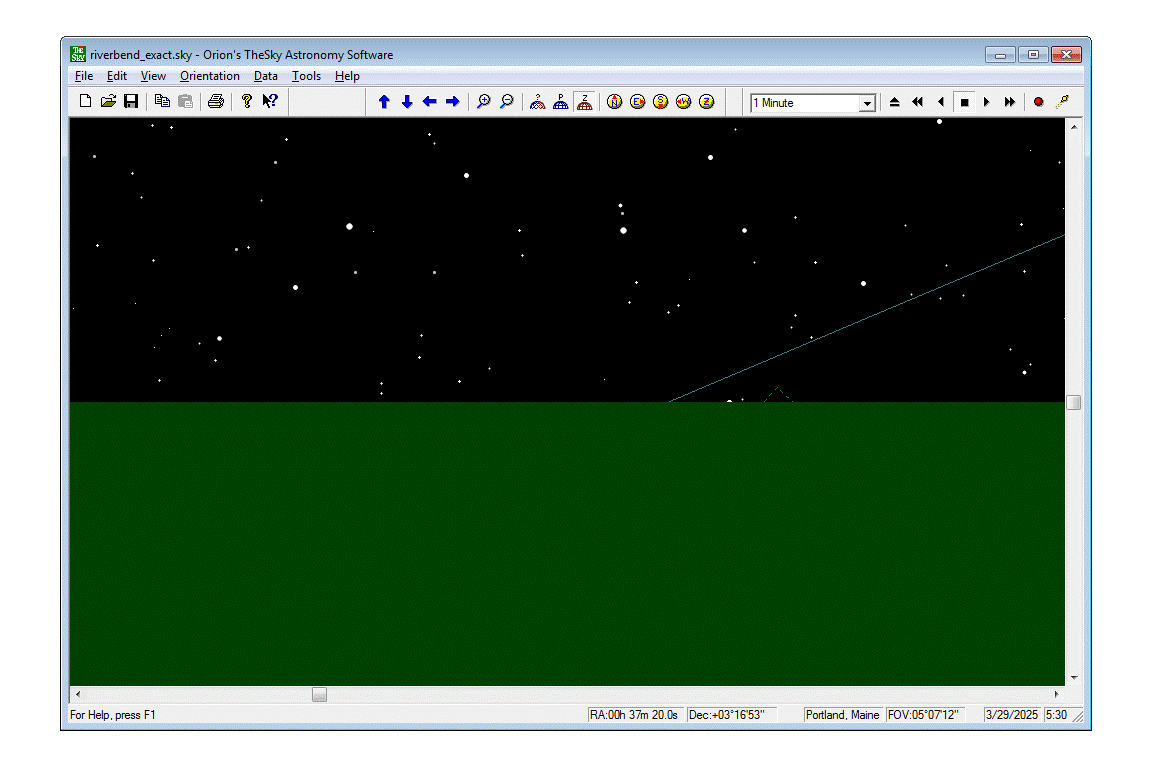Toggle the red record trail button
Viewport: 1152px width, 768px height.
pyautogui.click(x=1039, y=102)
